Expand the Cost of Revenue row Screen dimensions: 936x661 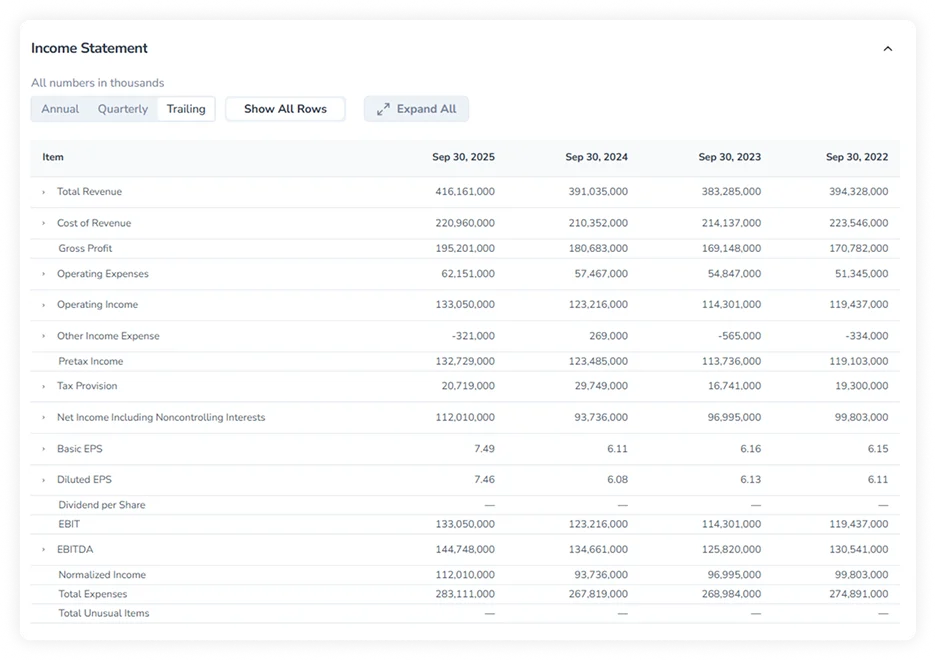[44, 223]
